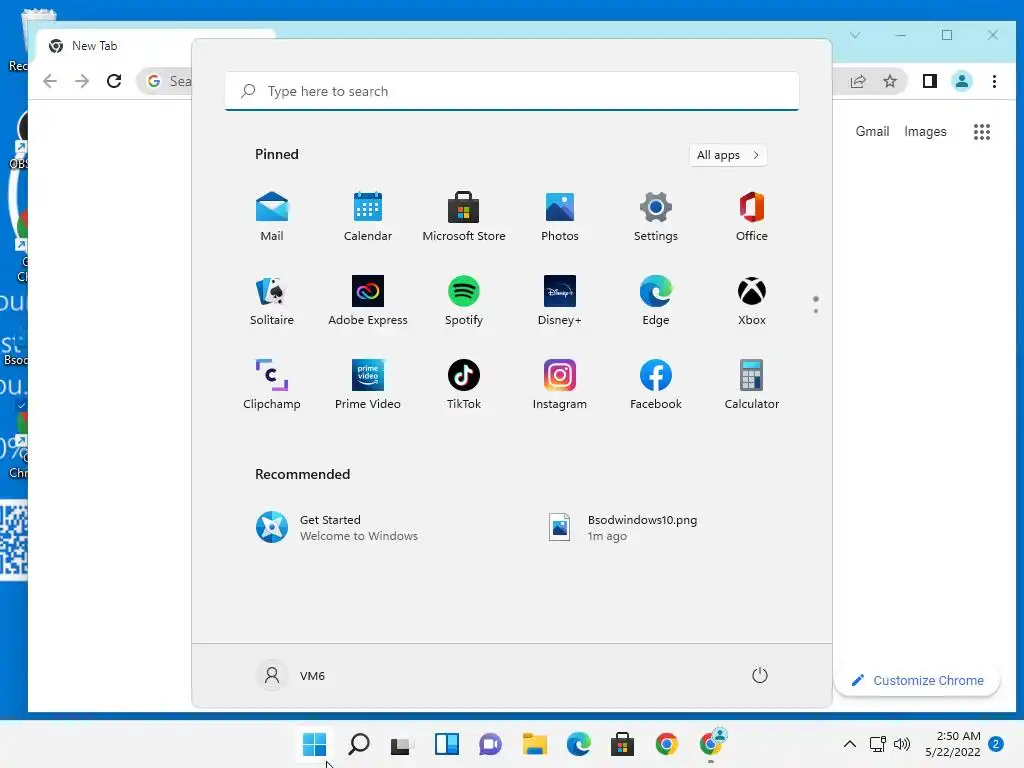Open the Xbox app

(x=752, y=301)
